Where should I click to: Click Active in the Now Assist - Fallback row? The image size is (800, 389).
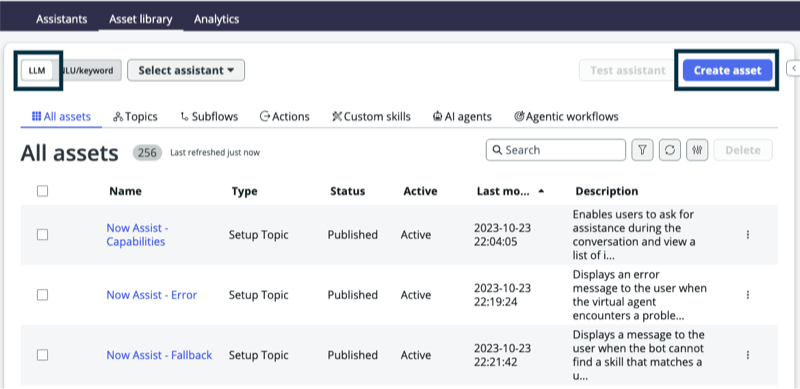pos(416,355)
